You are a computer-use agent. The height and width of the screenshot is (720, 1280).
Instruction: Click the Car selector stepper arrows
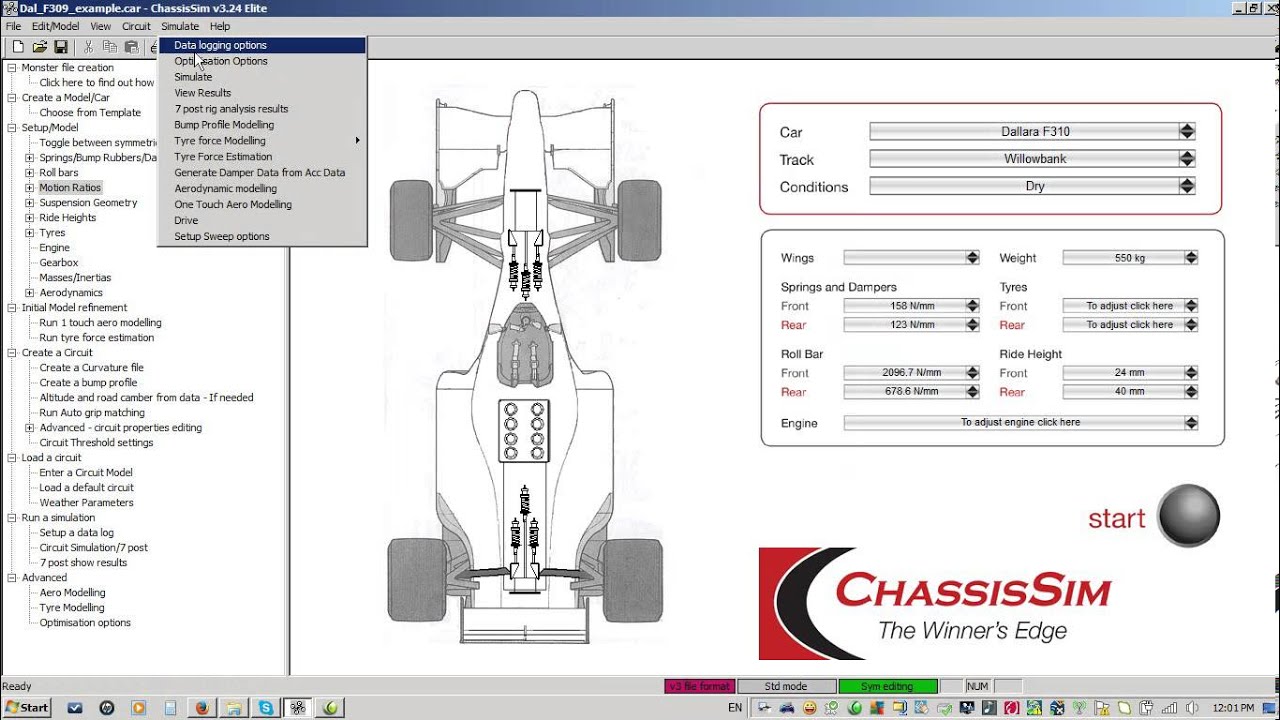[x=1187, y=131]
